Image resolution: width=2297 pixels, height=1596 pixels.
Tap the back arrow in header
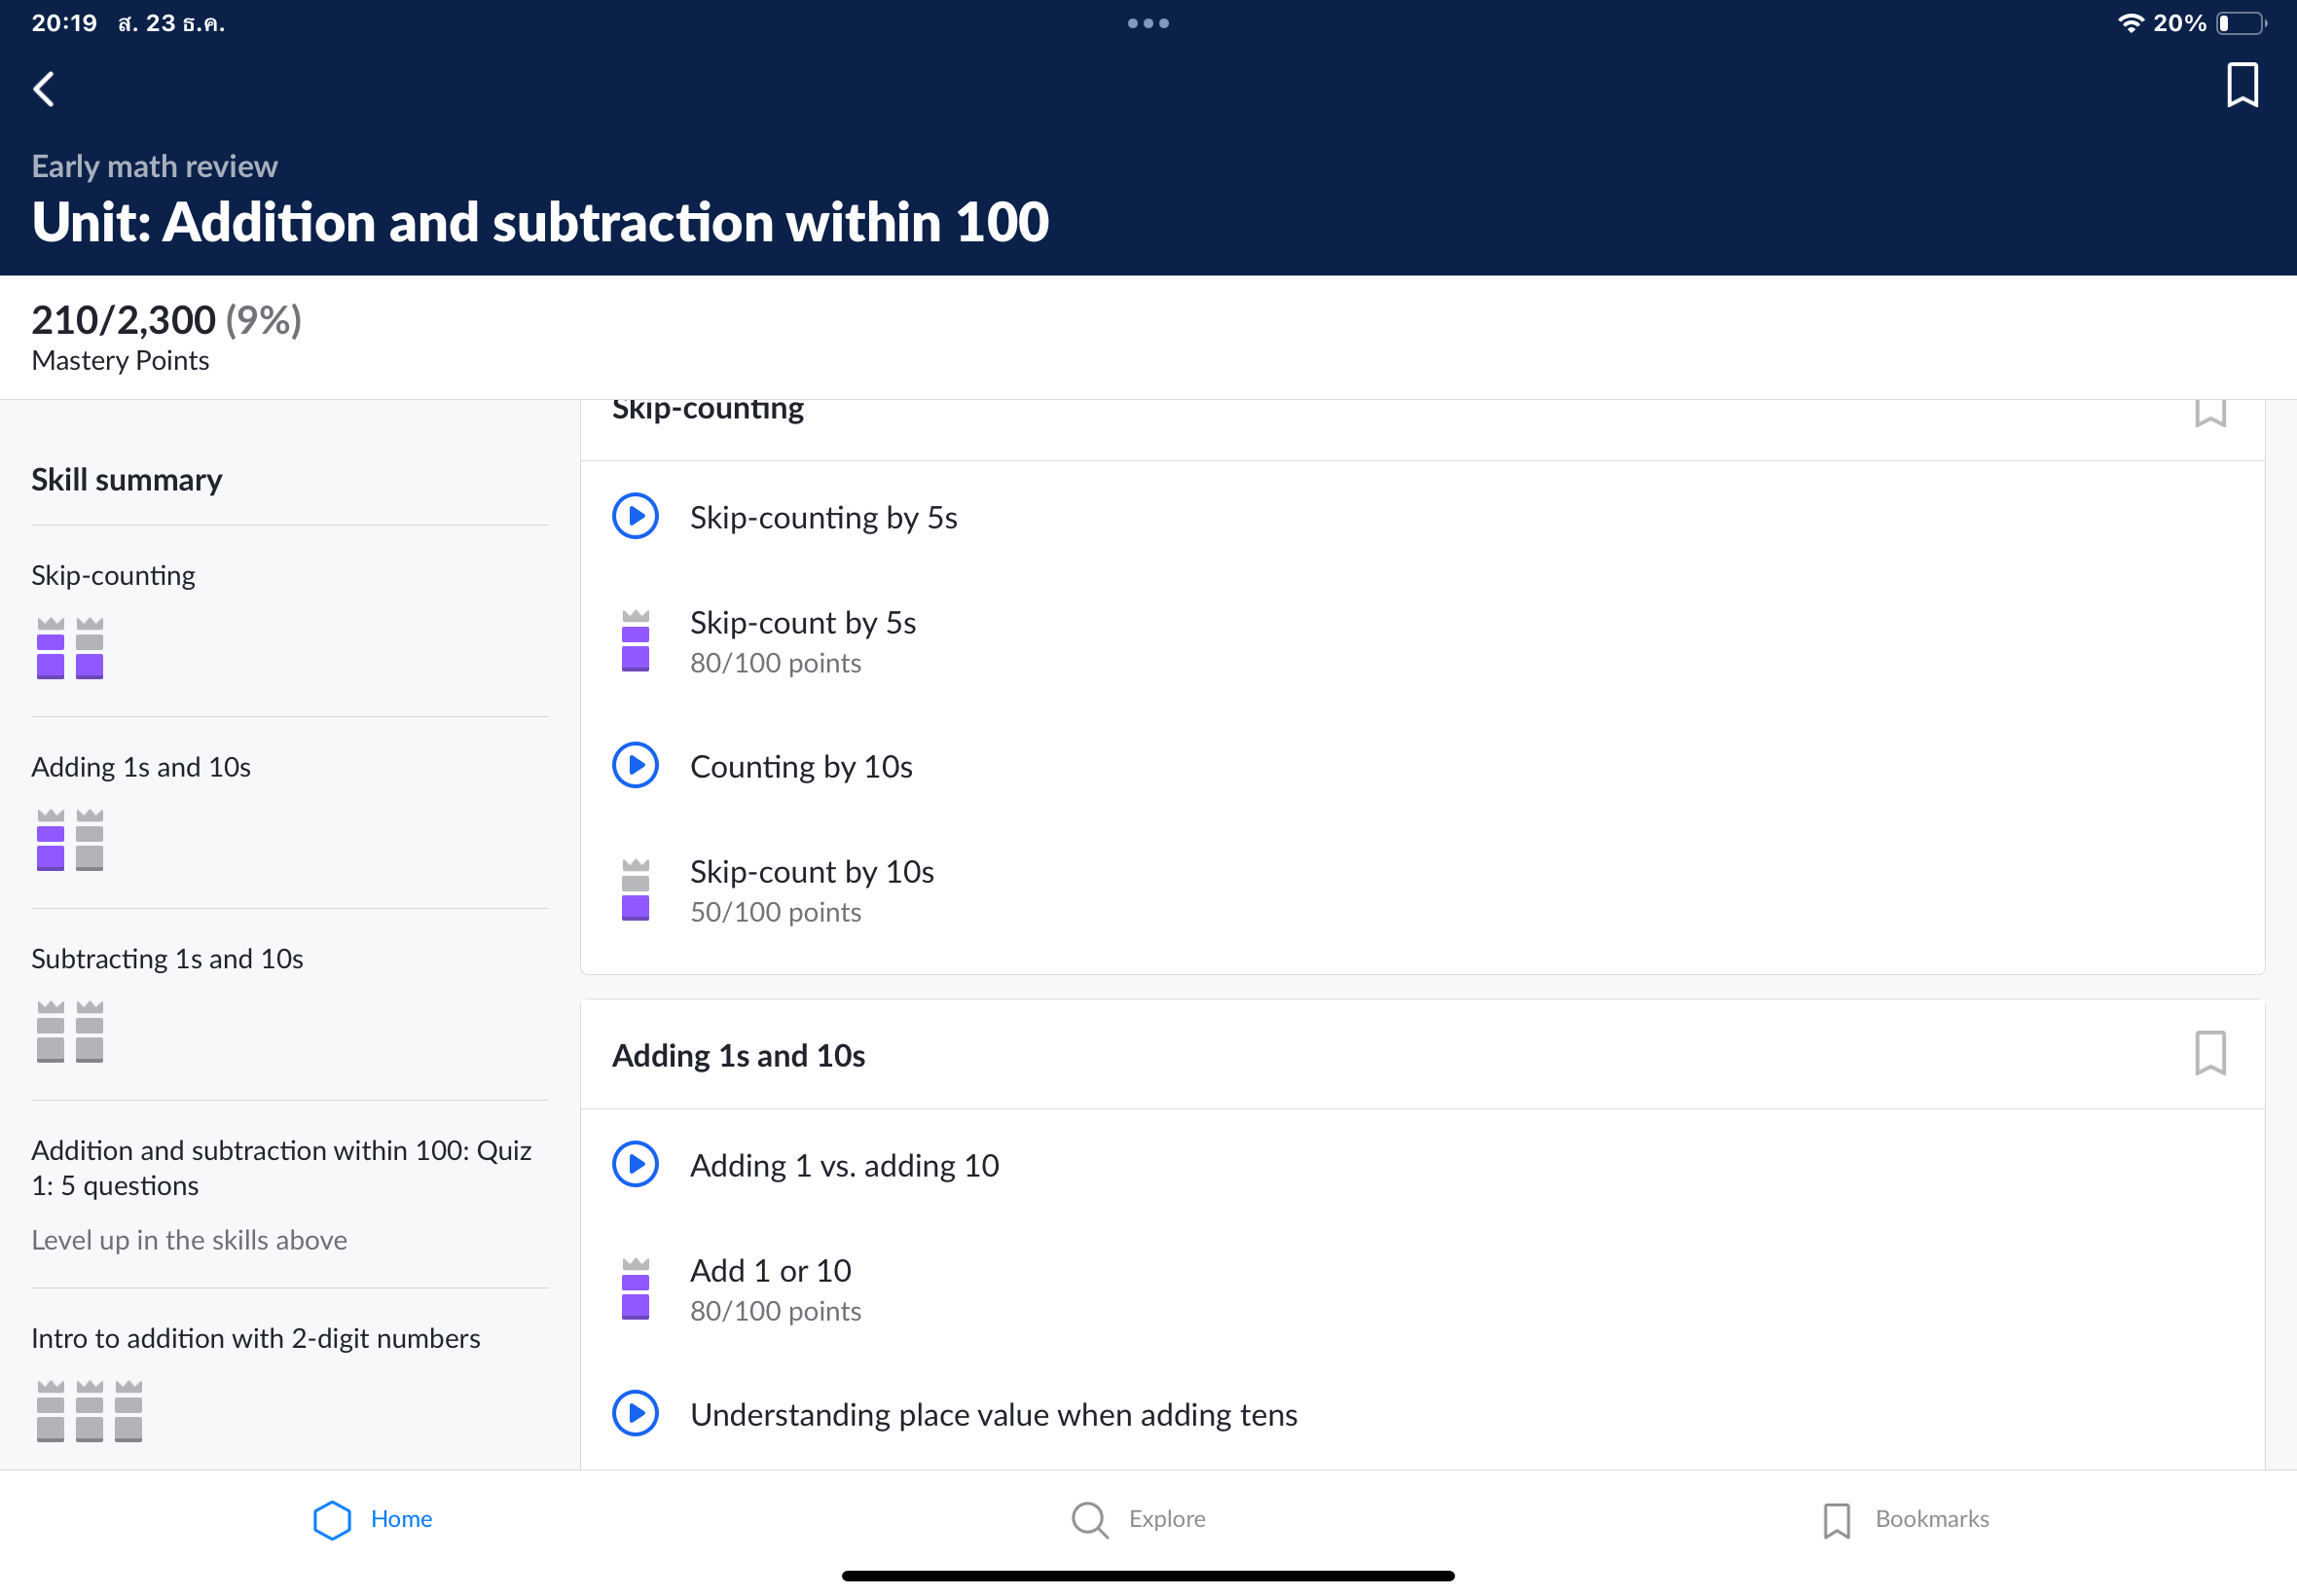pos(44,89)
